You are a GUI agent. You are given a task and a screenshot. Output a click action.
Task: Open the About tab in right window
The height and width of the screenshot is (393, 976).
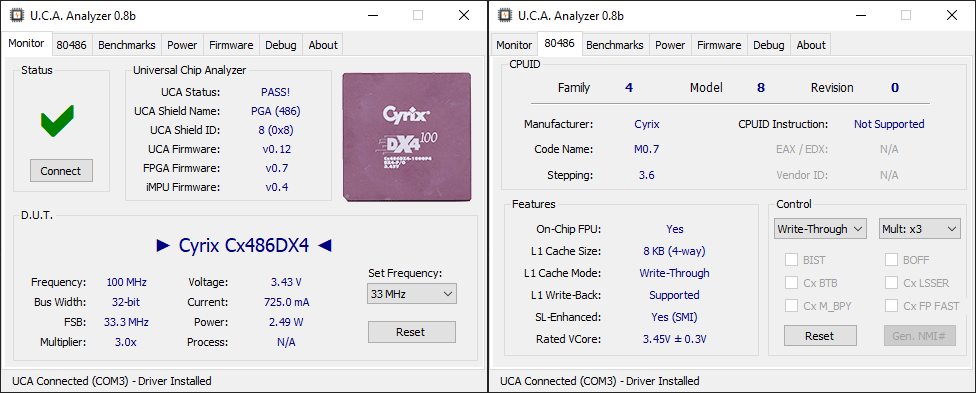tap(811, 45)
